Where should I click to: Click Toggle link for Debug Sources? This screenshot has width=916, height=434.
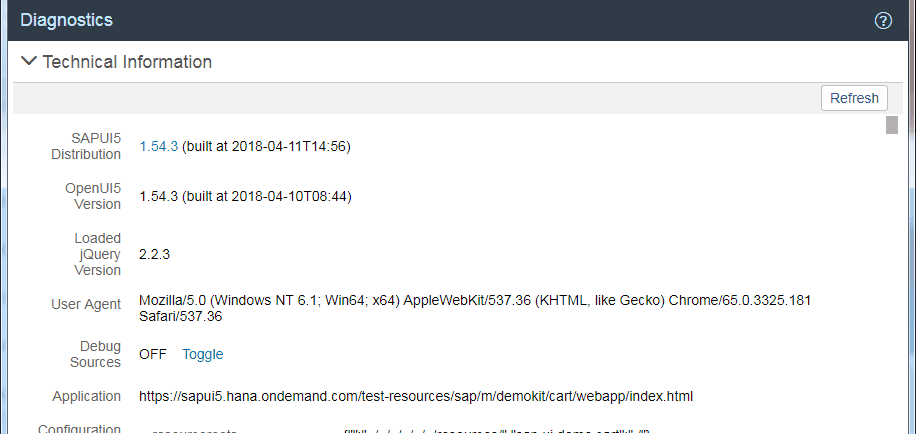(x=202, y=354)
